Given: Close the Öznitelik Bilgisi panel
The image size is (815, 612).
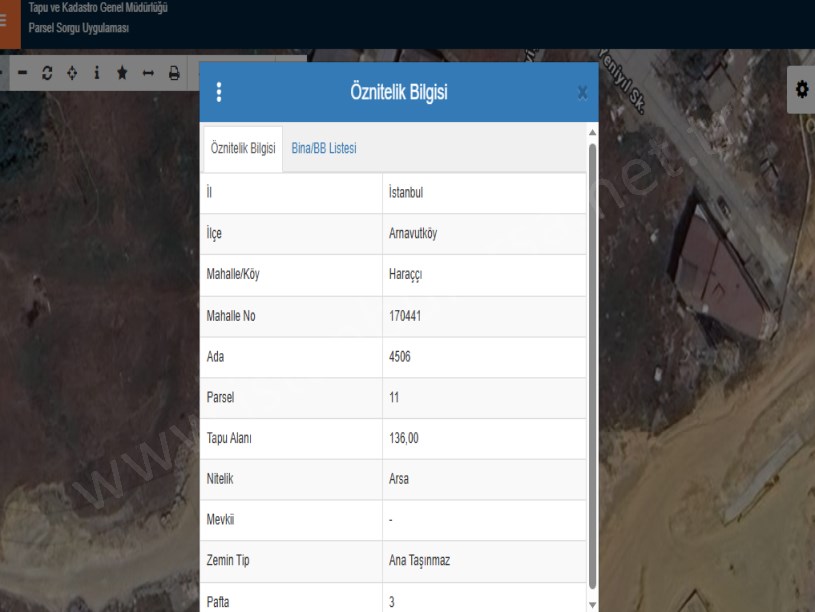Looking at the screenshot, I should pos(583,94).
